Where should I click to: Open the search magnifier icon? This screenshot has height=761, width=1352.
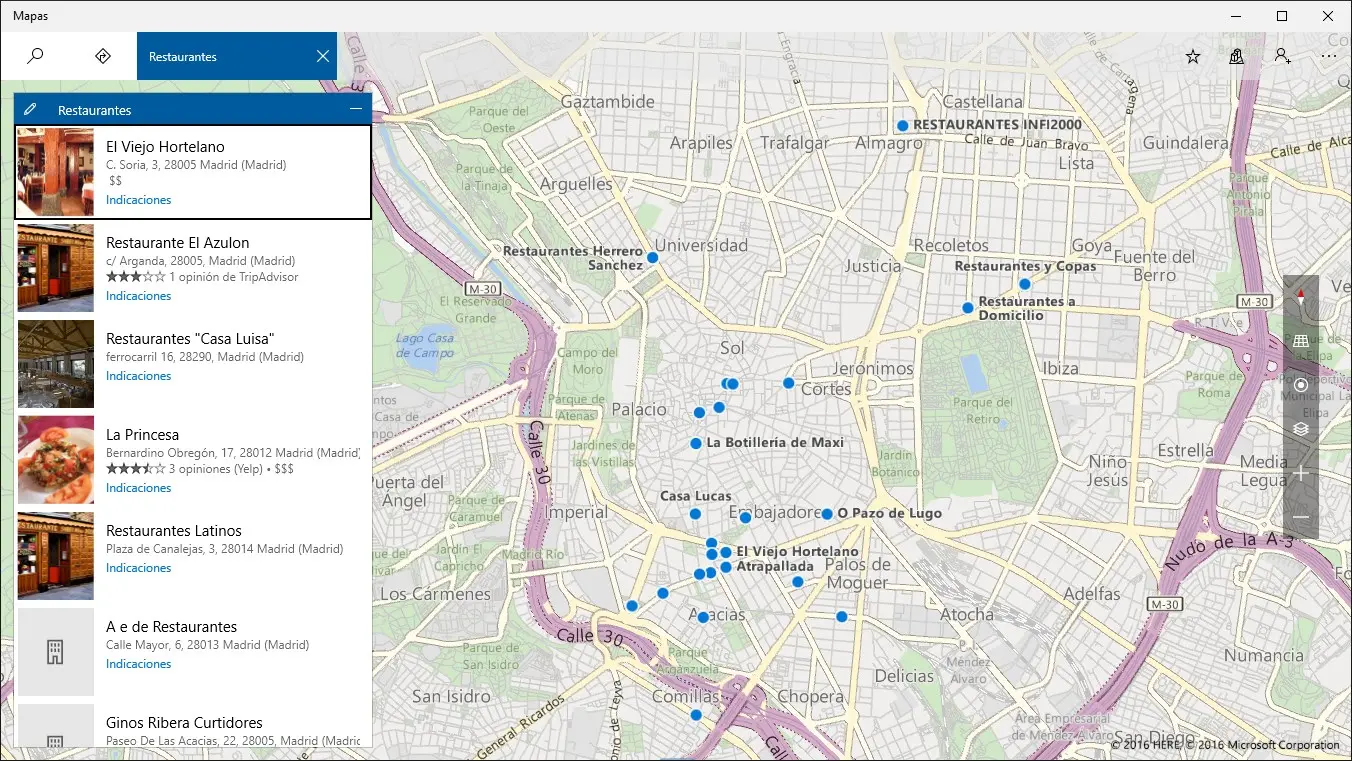click(x=35, y=56)
